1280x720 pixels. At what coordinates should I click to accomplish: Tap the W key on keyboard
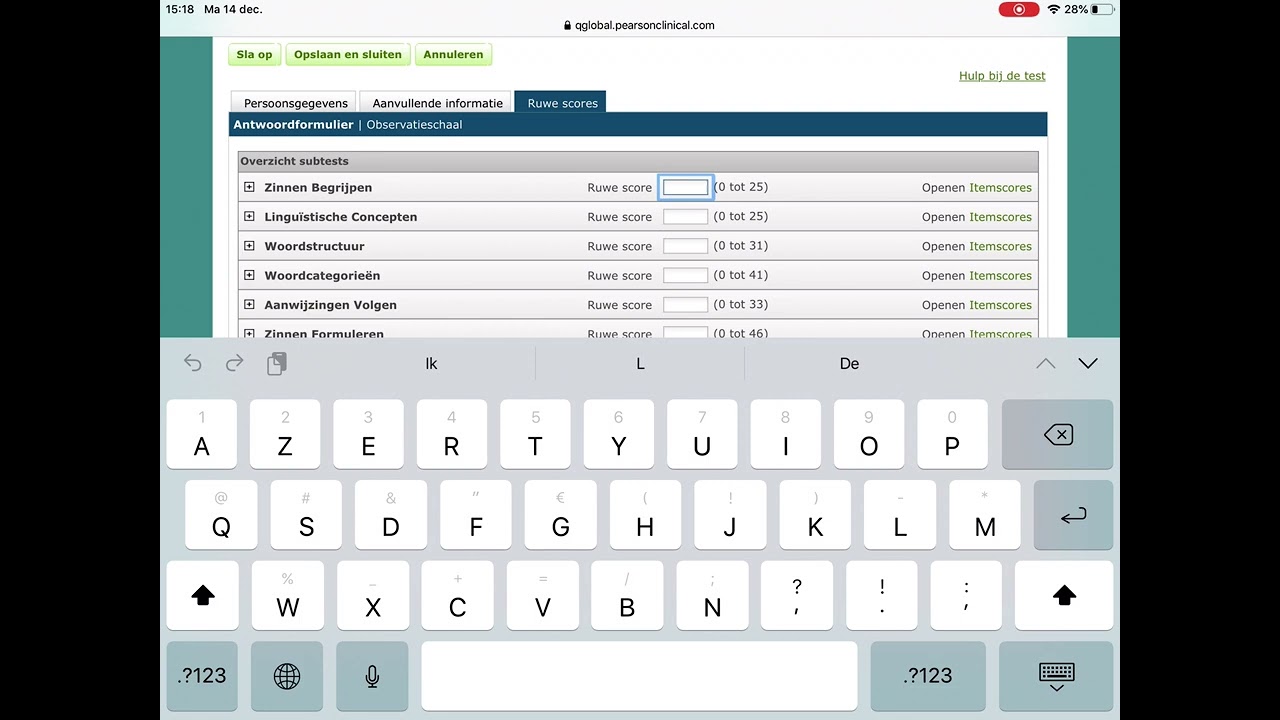[288, 596]
